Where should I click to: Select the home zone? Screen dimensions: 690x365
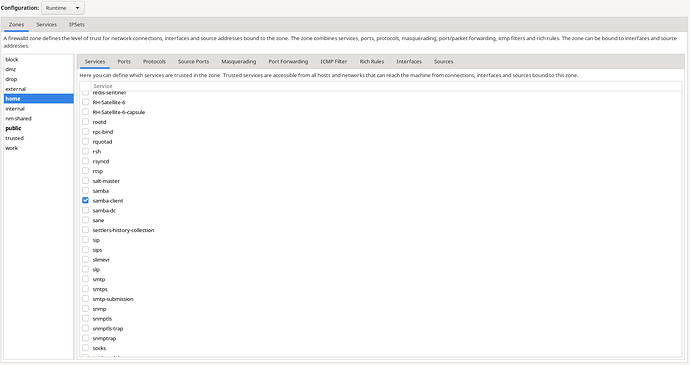39,99
